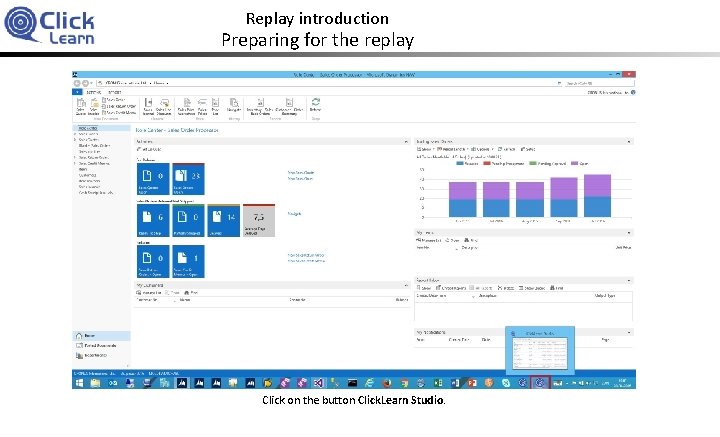
Task: Click the browser back arrow button
Action: 77,83
